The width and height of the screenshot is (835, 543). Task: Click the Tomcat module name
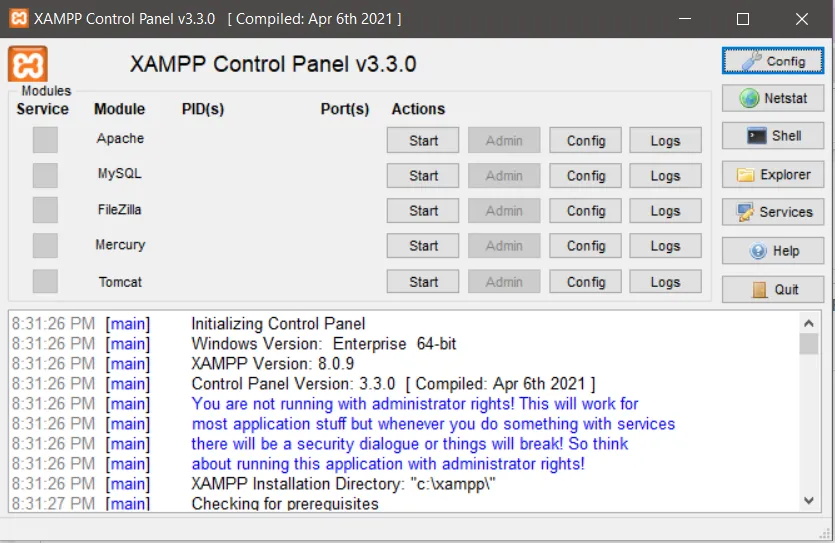[120, 282]
